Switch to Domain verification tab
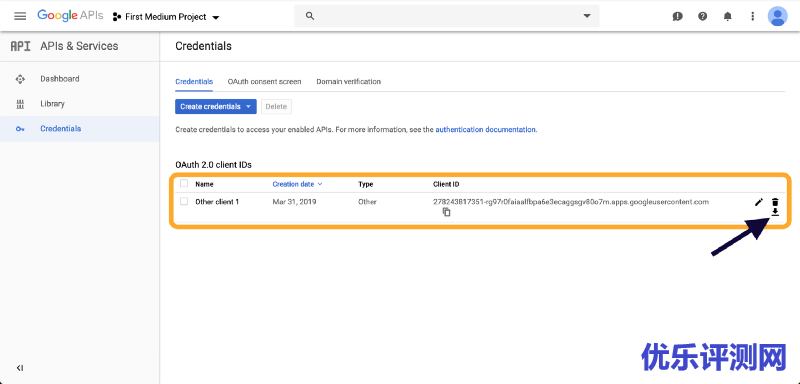Image resolution: width=800 pixels, height=384 pixels. click(348, 82)
